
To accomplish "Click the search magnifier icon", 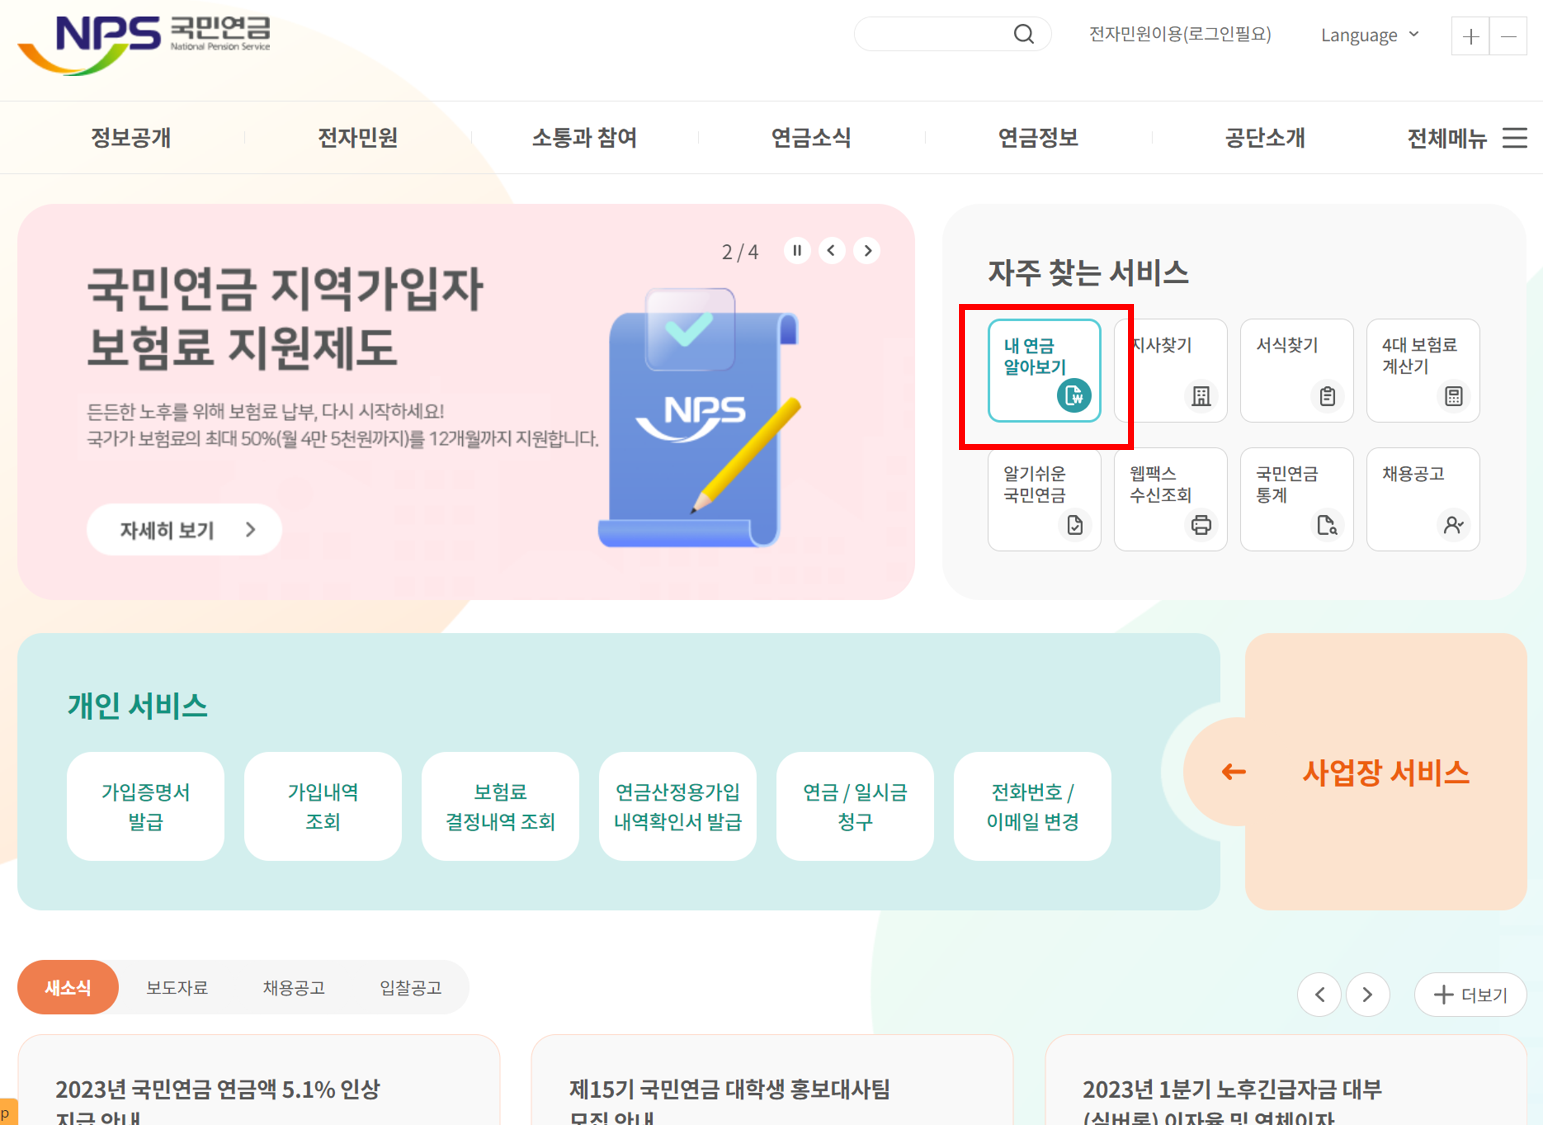I will (1023, 34).
